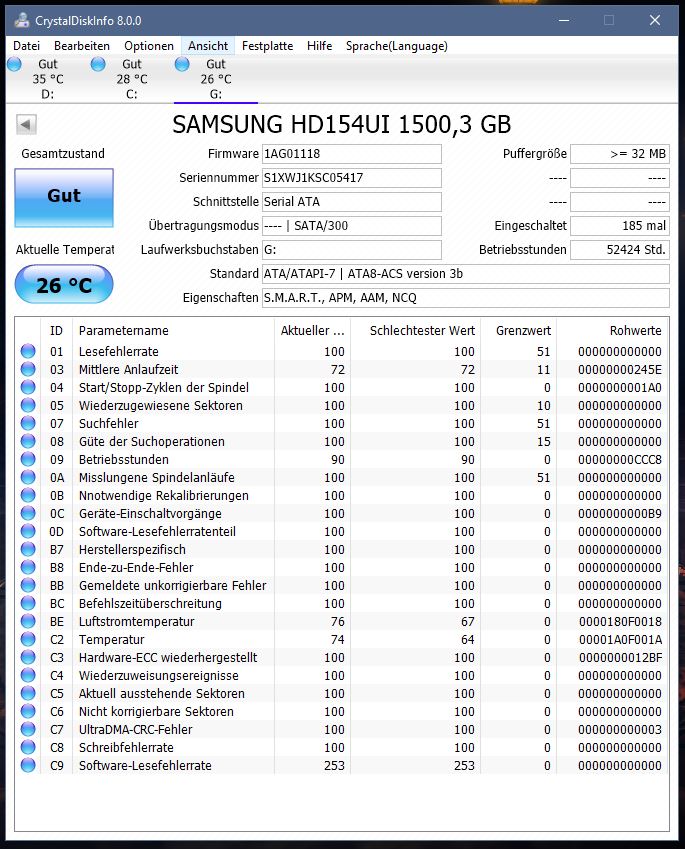
Task: Click the drive title SAMSUNG HD154UI 1500,3 GB
Action: (x=342, y=125)
